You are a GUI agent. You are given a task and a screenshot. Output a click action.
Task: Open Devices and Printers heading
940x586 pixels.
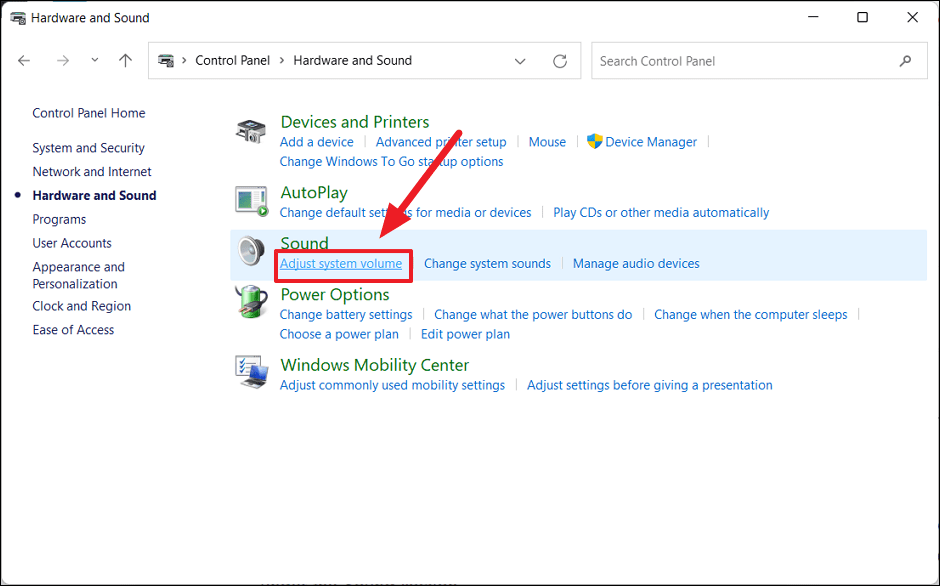click(x=355, y=122)
